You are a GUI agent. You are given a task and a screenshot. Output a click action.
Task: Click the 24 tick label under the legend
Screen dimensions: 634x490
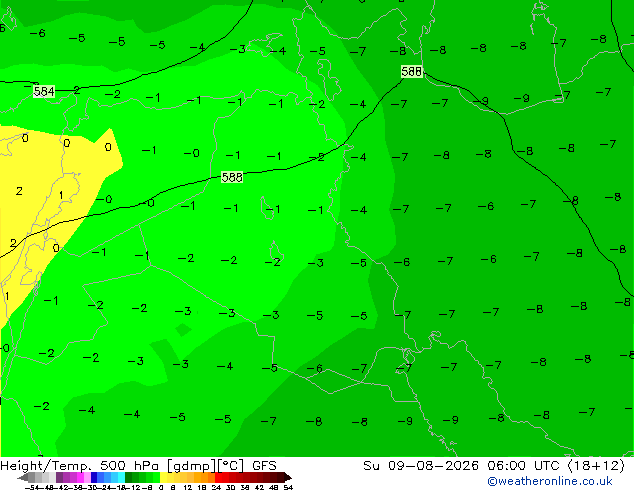click(x=216, y=487)
